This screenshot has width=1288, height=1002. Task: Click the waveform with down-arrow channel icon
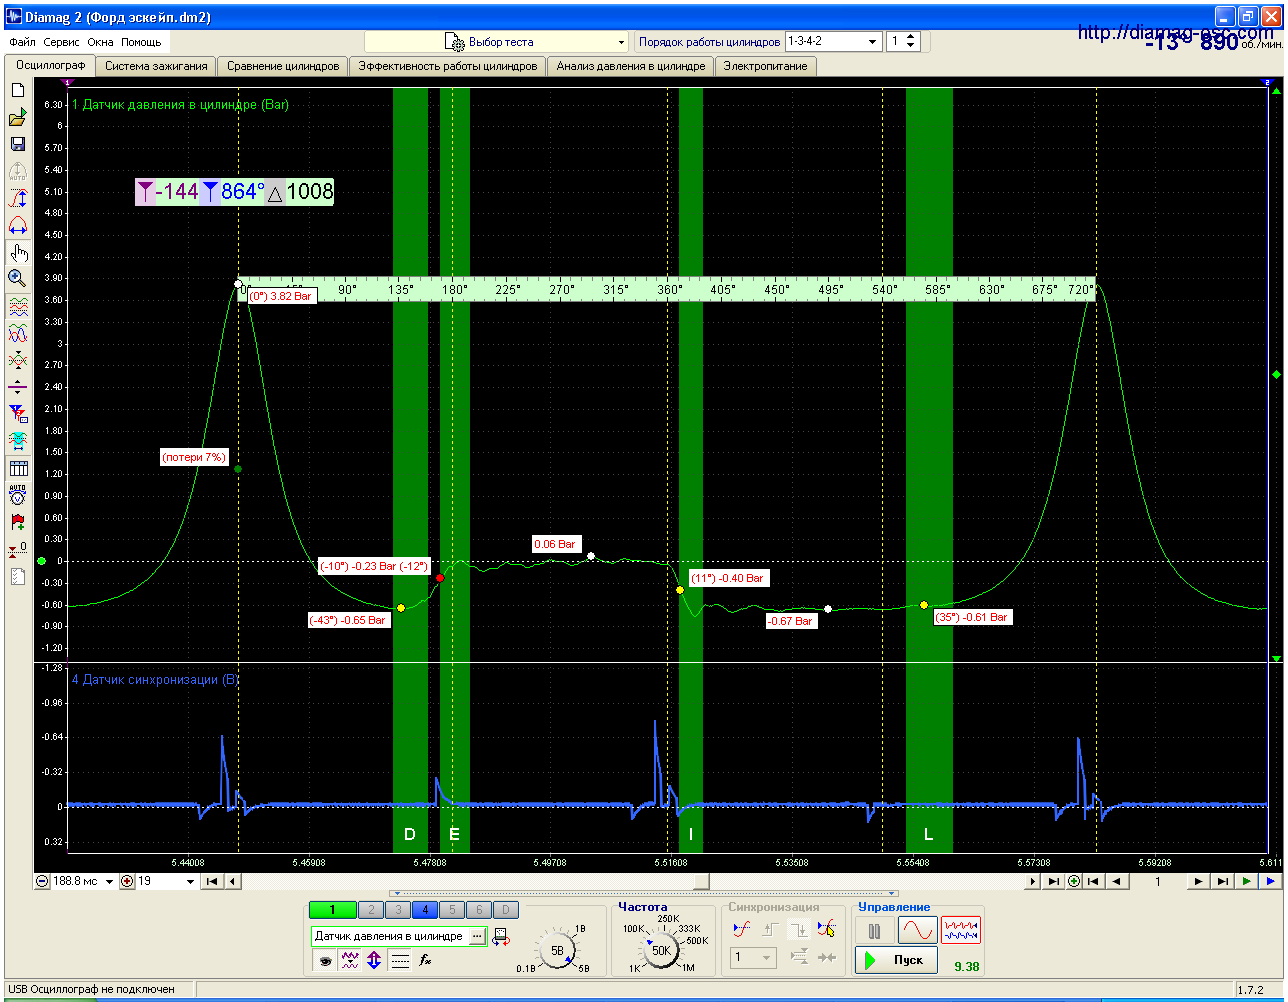(x=349, y=960)
